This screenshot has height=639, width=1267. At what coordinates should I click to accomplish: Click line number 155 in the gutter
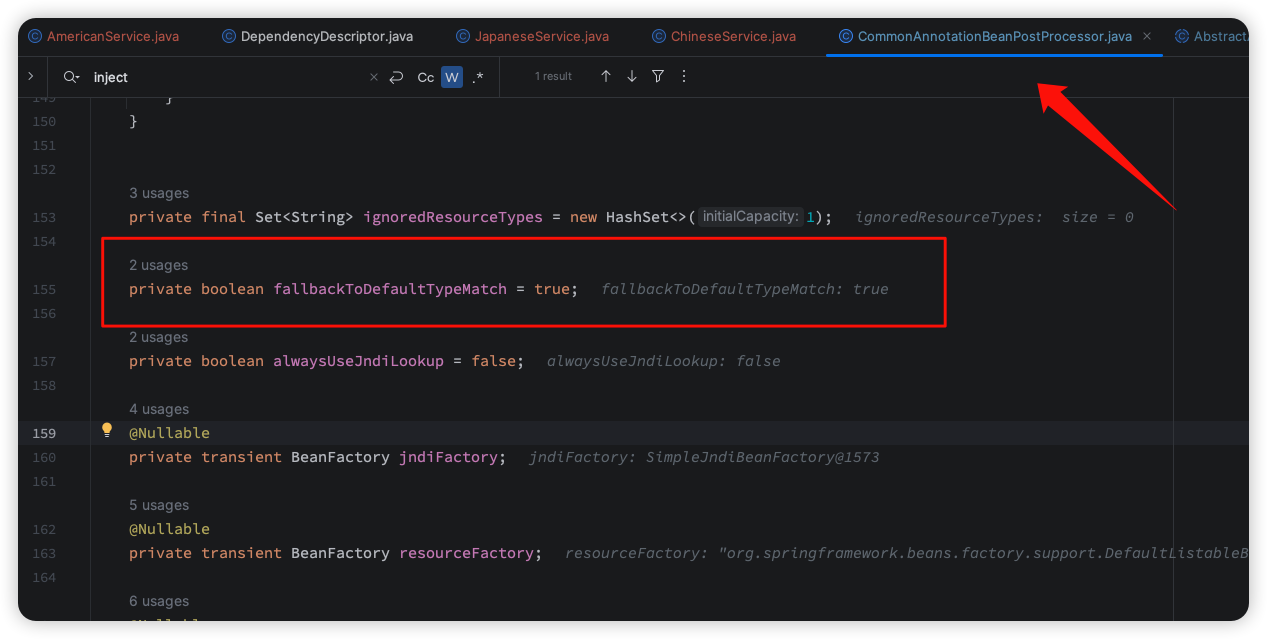(x=44, y=289)
